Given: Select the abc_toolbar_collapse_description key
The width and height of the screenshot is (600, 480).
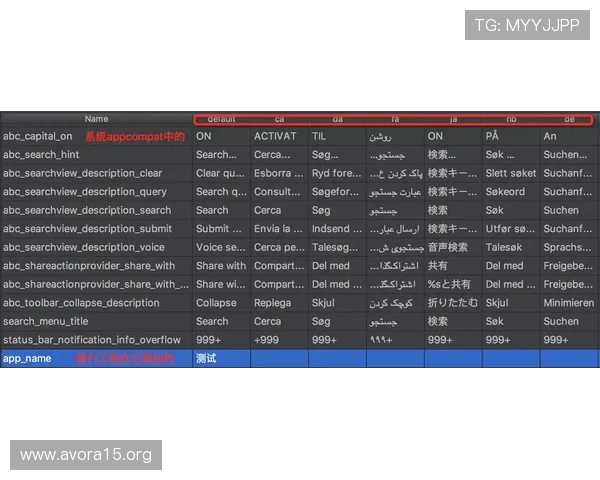Looking at the screenshot, I should coord(81,303).
